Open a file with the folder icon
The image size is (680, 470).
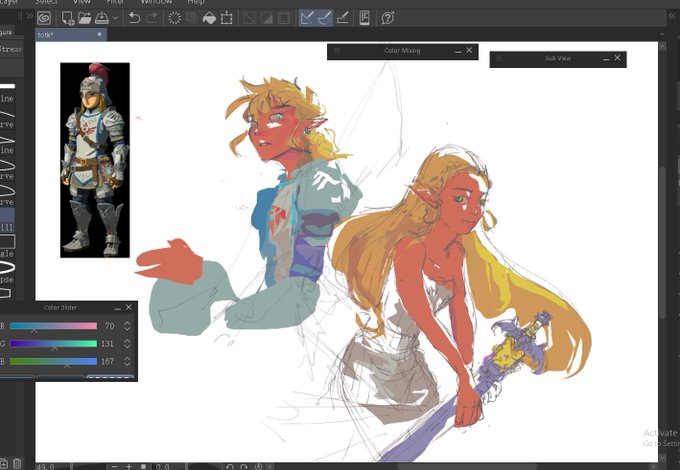coord(85,18)
